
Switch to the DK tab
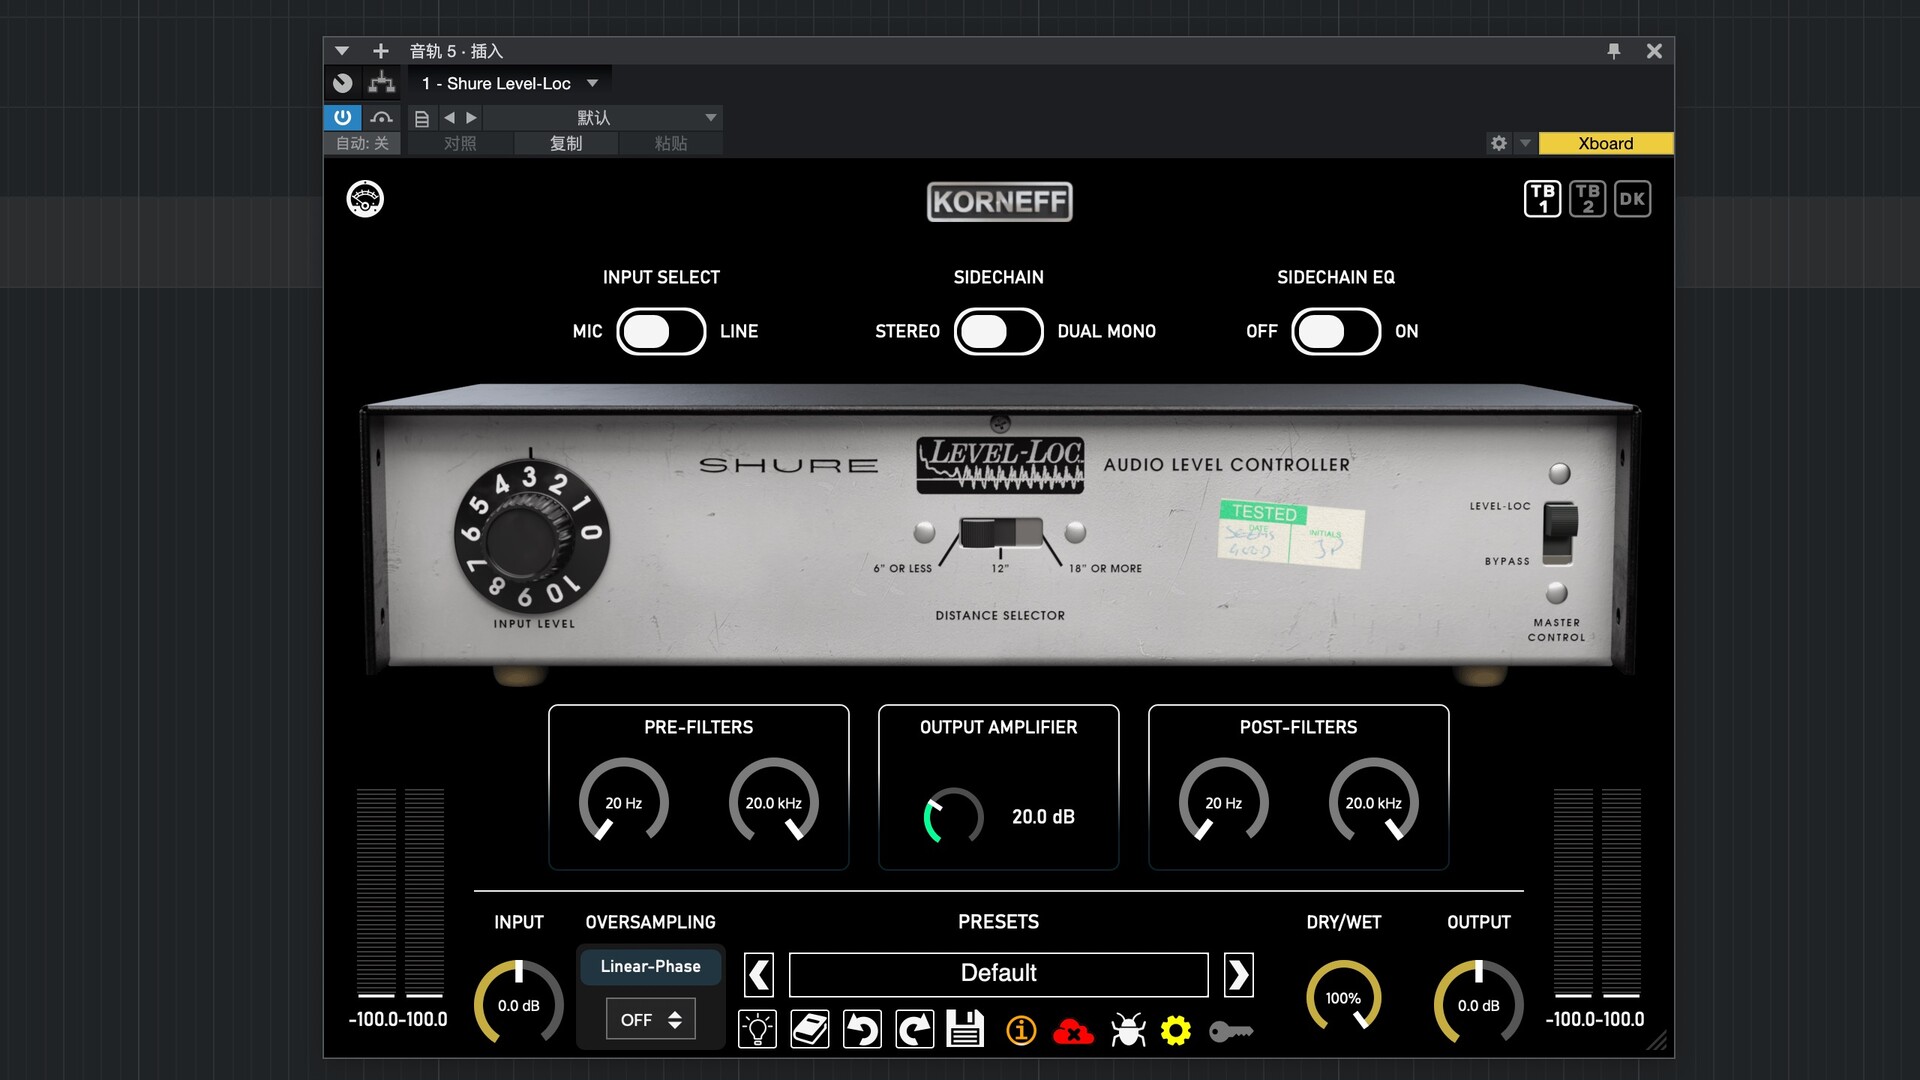[x=1632, y=199]
